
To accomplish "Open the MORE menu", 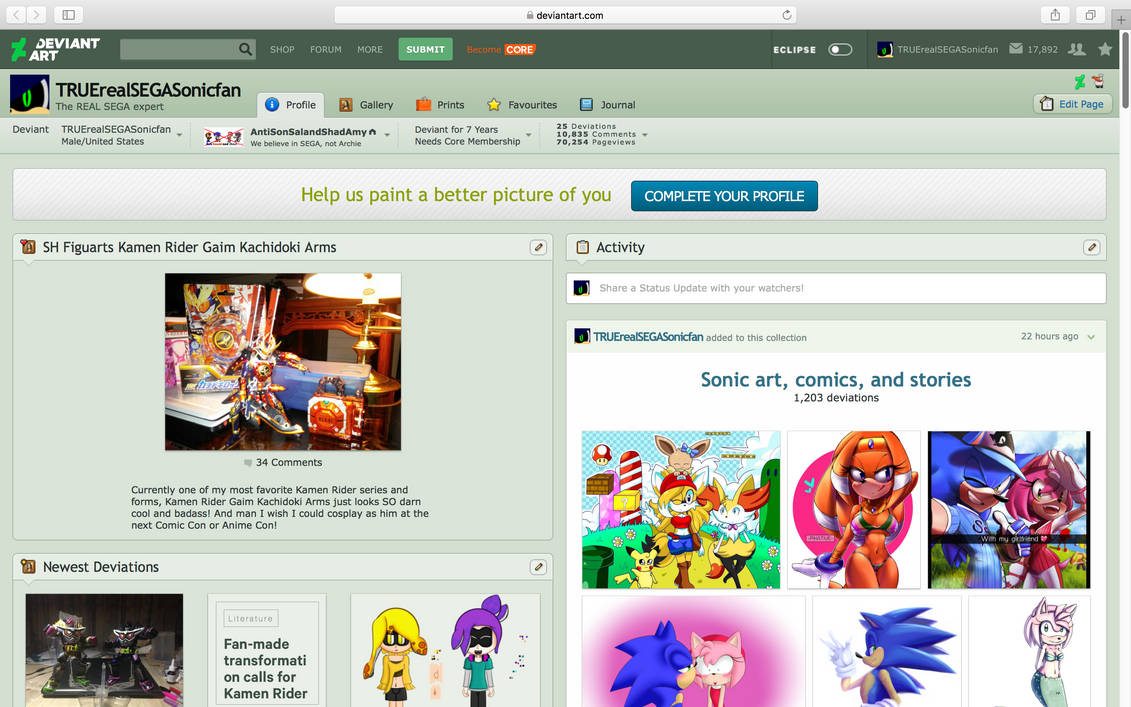I will click(x=370, y=50).
